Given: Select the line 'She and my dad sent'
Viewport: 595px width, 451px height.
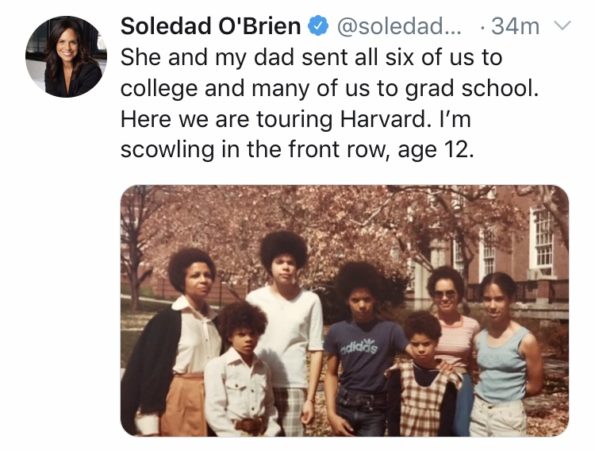Looking at the screenshot, I should 312,58.
